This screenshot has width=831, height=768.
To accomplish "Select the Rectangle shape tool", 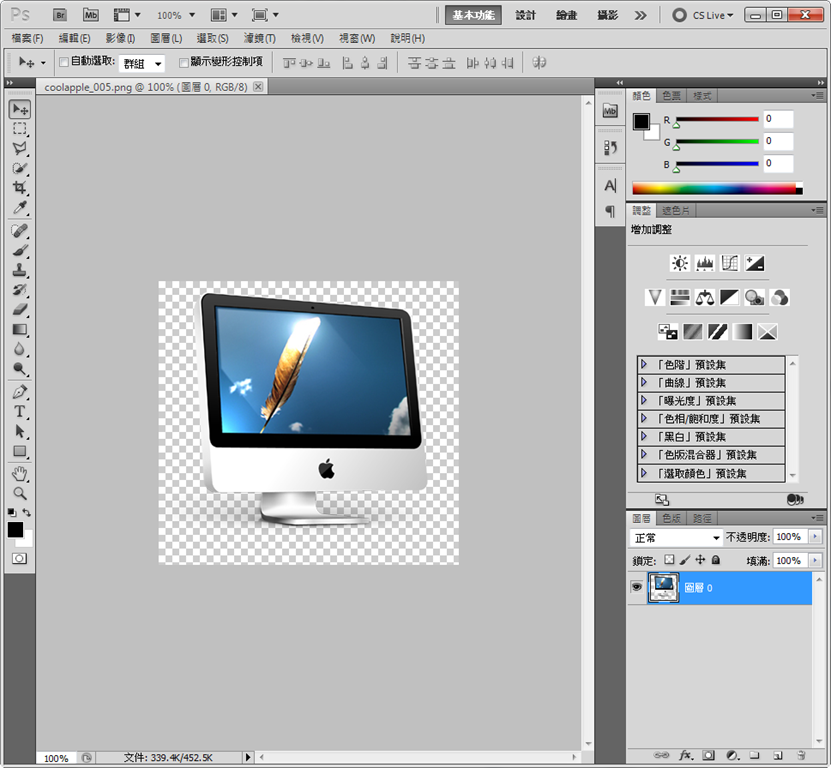I will point(20,451).
